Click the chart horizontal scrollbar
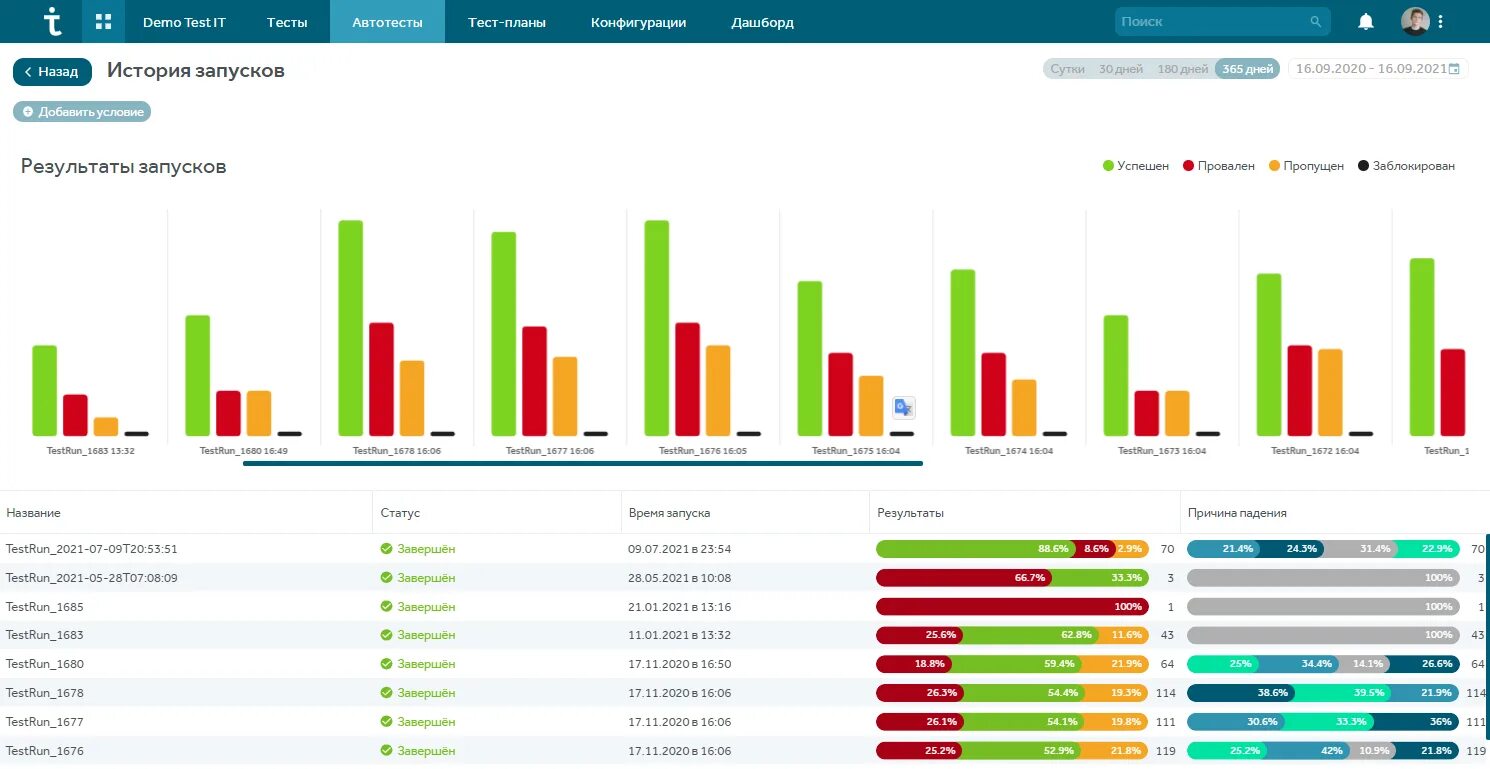The width and height of the screenshot is (1490, 769). point(582,463)
